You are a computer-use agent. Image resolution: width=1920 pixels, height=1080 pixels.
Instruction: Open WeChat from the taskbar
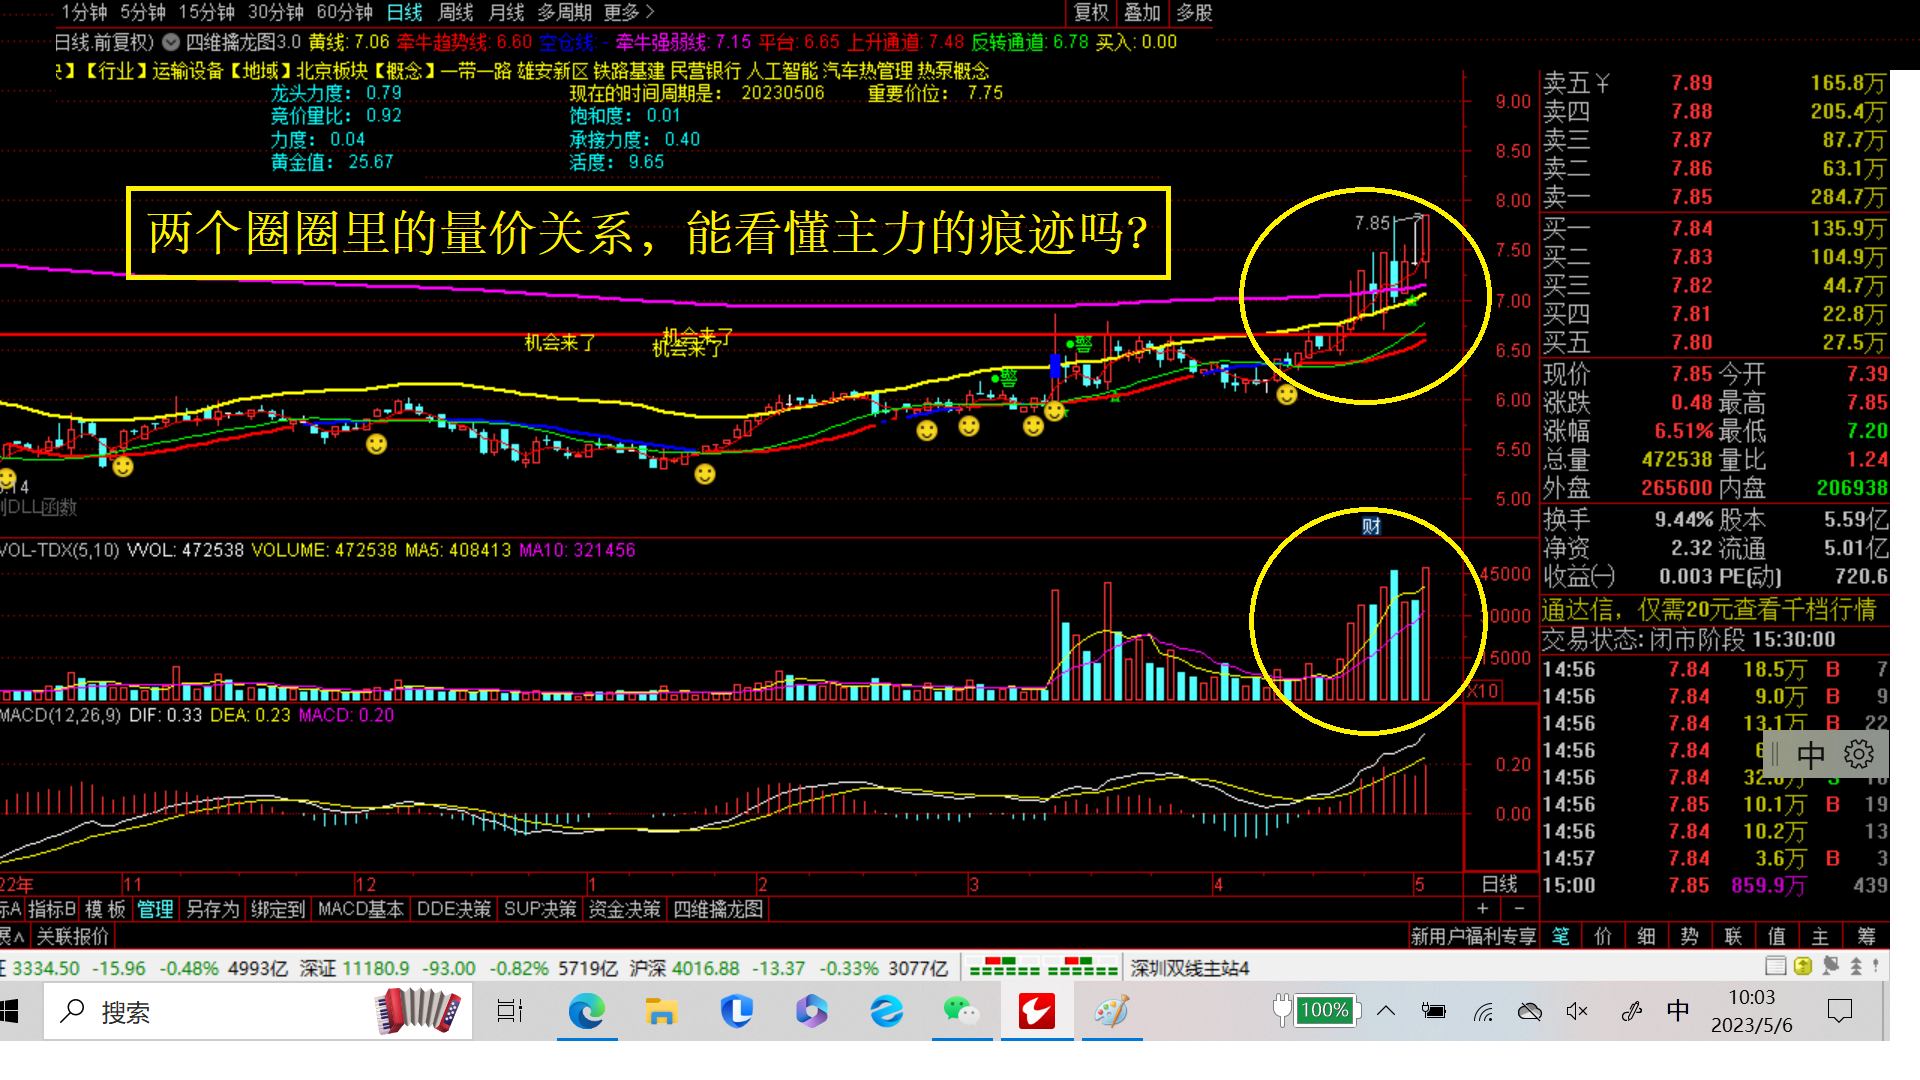[961, 1012]
